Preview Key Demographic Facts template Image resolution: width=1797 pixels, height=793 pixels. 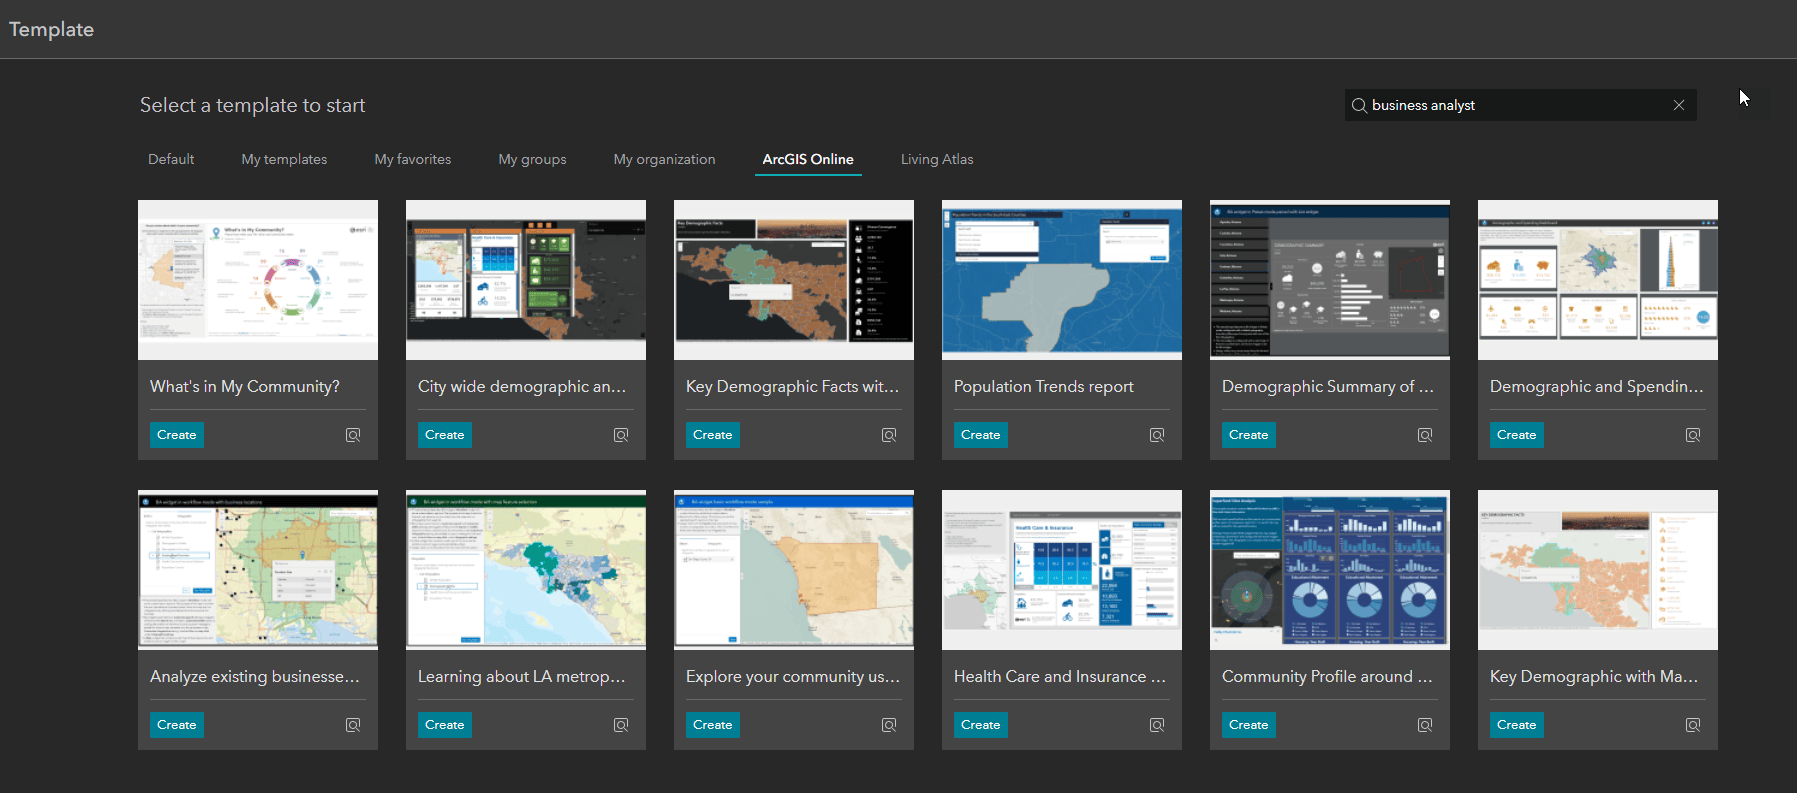click(x=889, y=435)
